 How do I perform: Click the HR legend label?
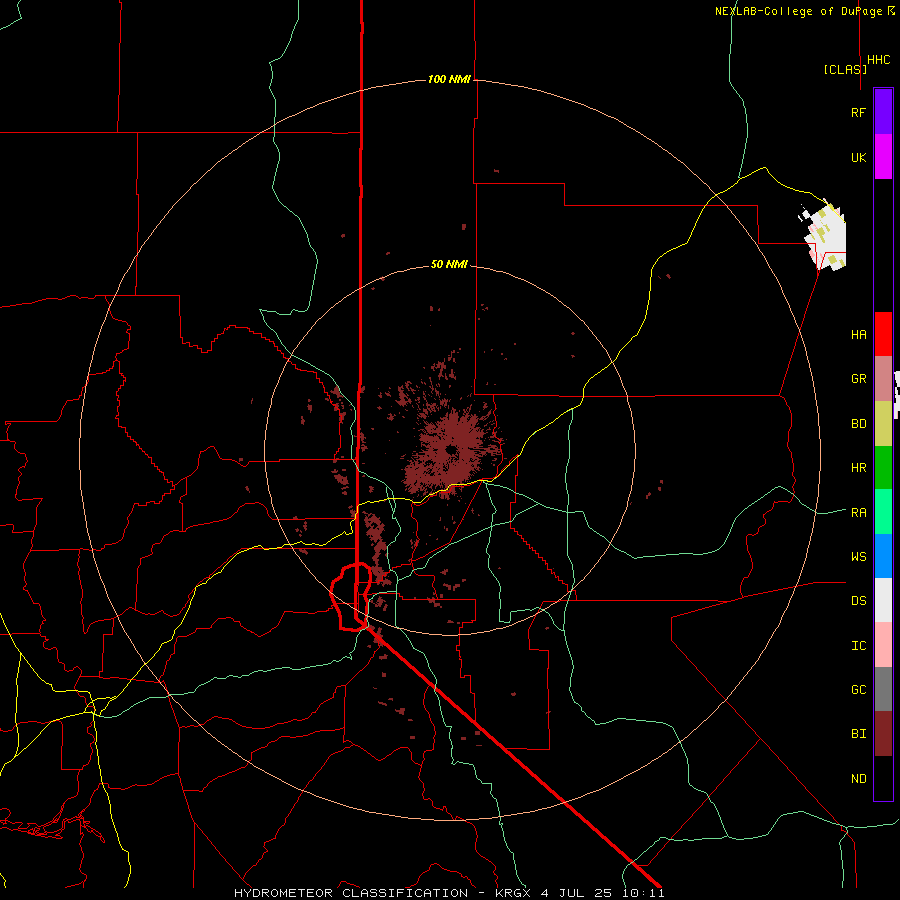(858, 468)
